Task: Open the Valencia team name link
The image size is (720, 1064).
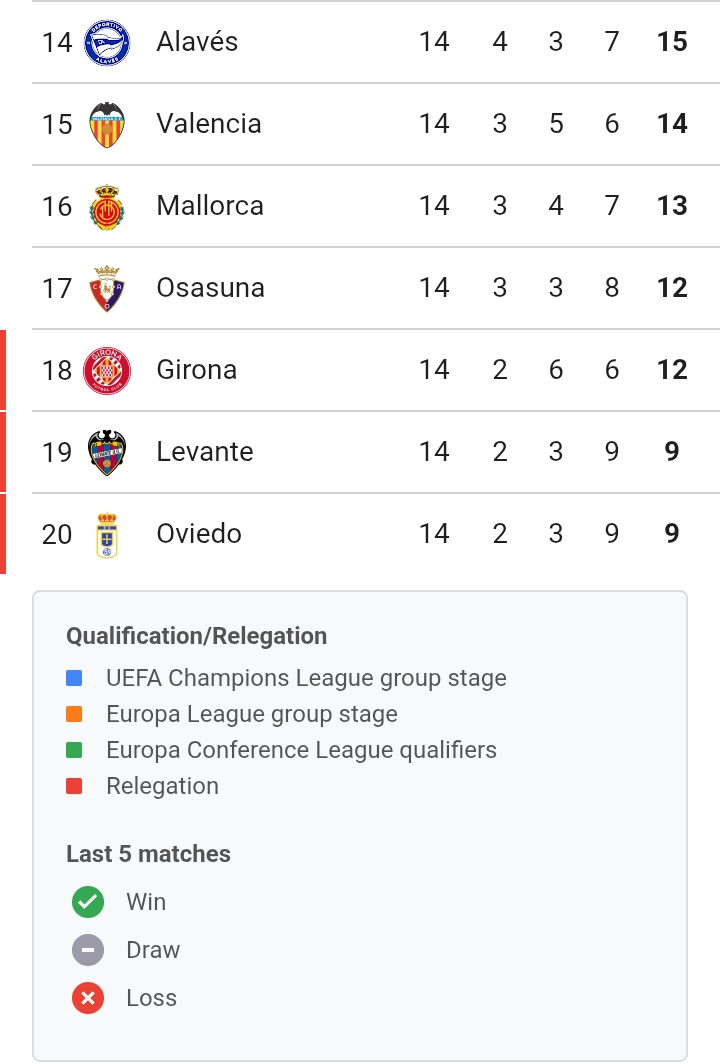Action: [x=209, y=124]
